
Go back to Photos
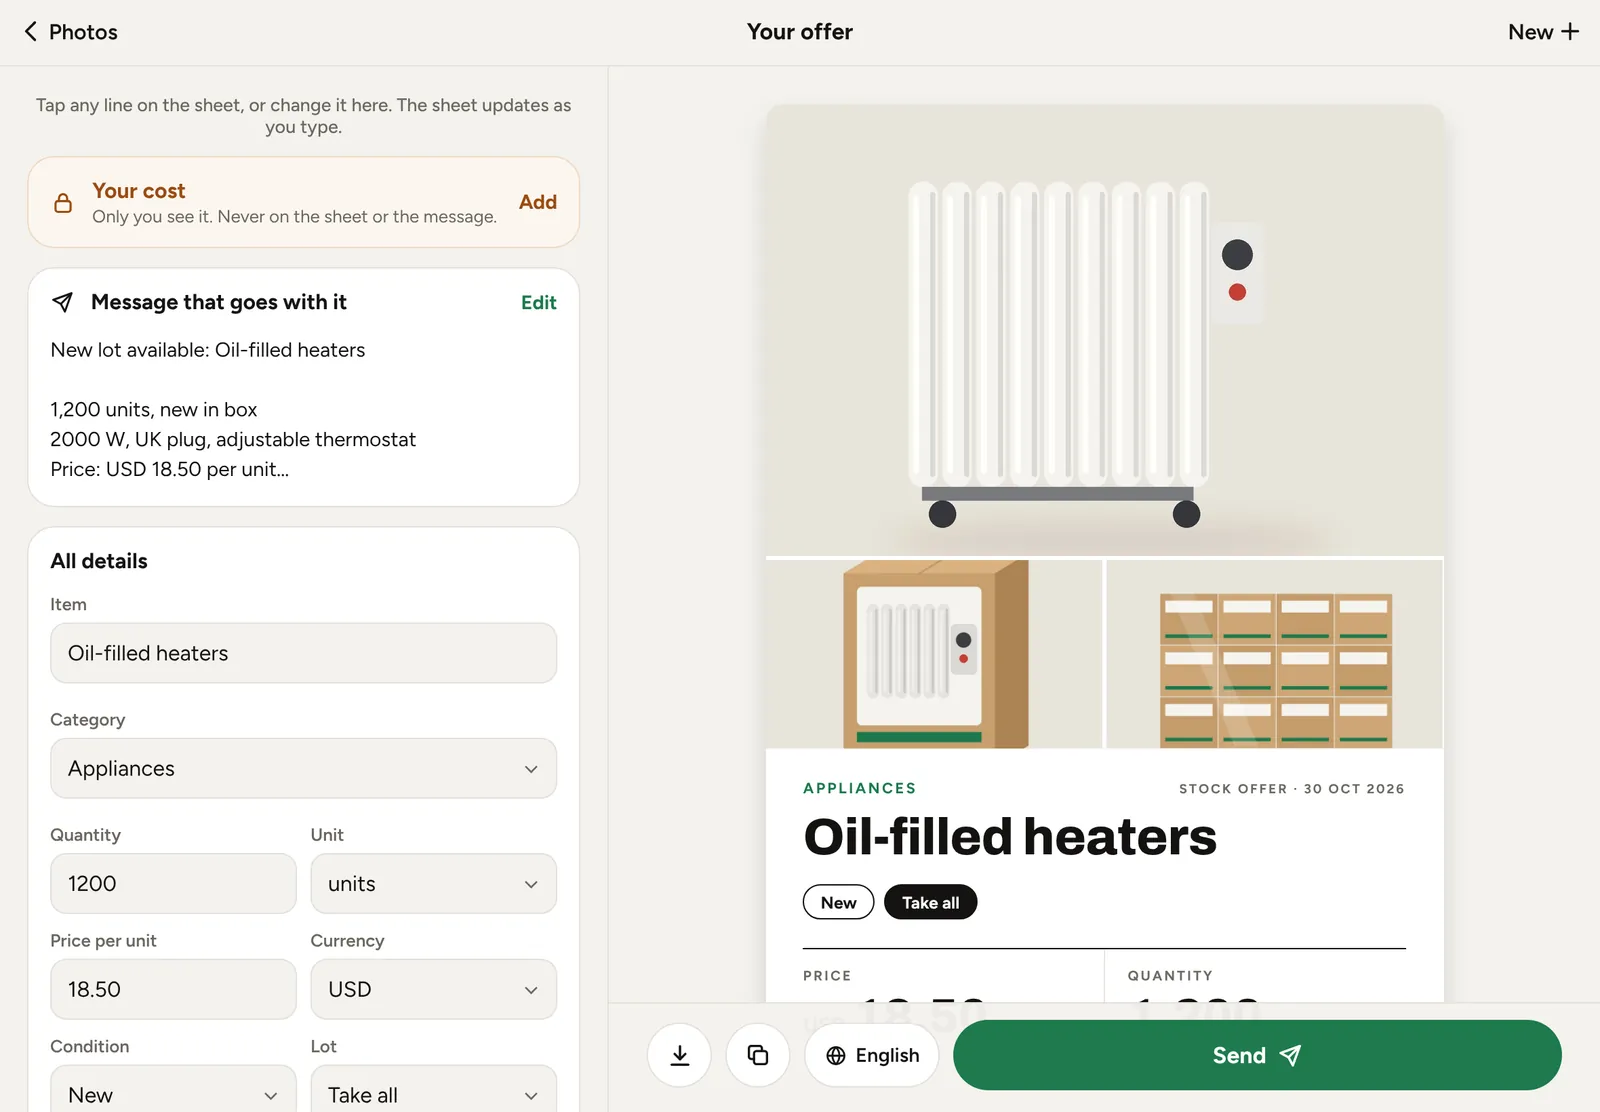click(70, 32)
